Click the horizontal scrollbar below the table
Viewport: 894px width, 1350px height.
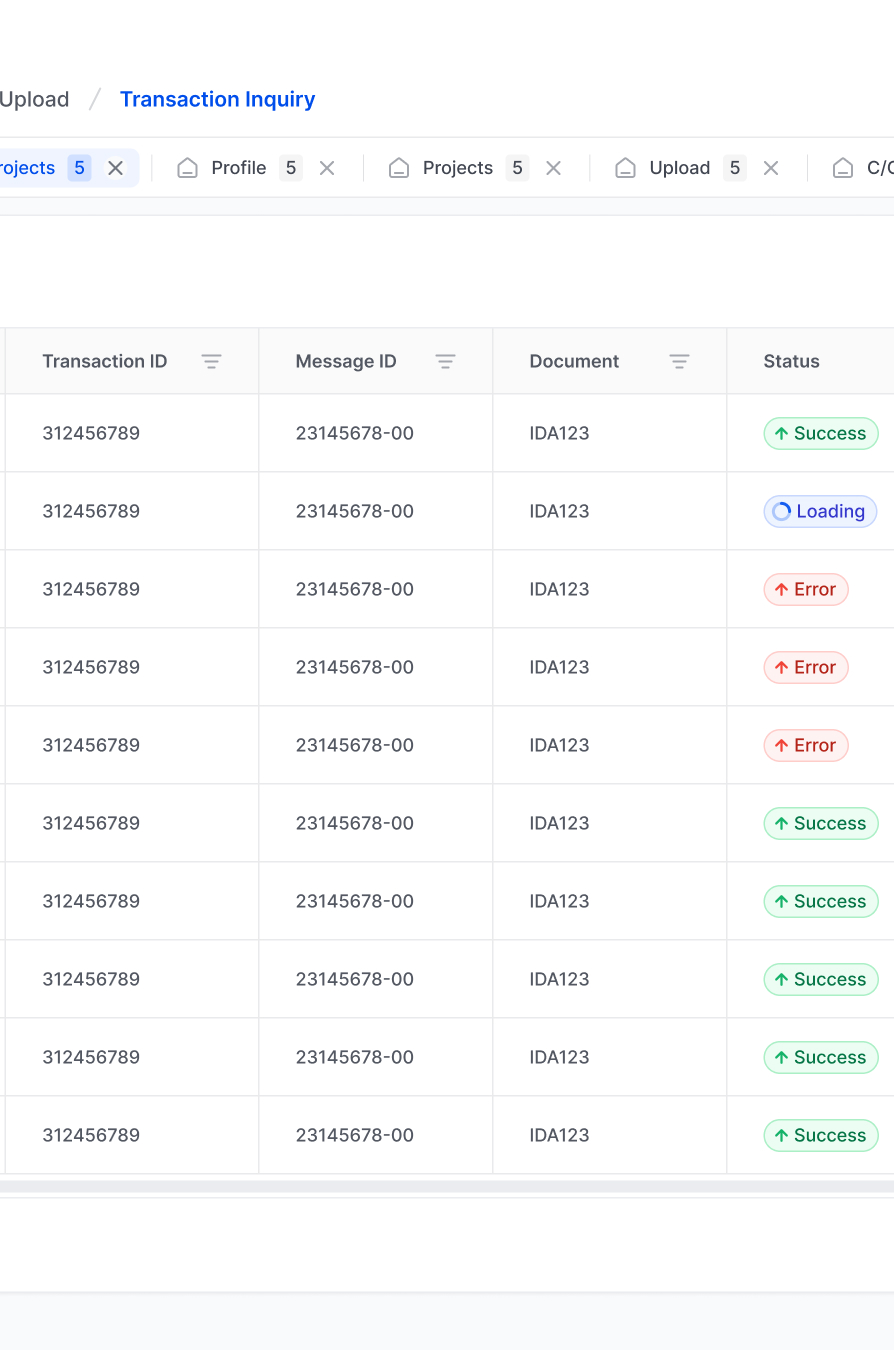tap(447, 1186)
